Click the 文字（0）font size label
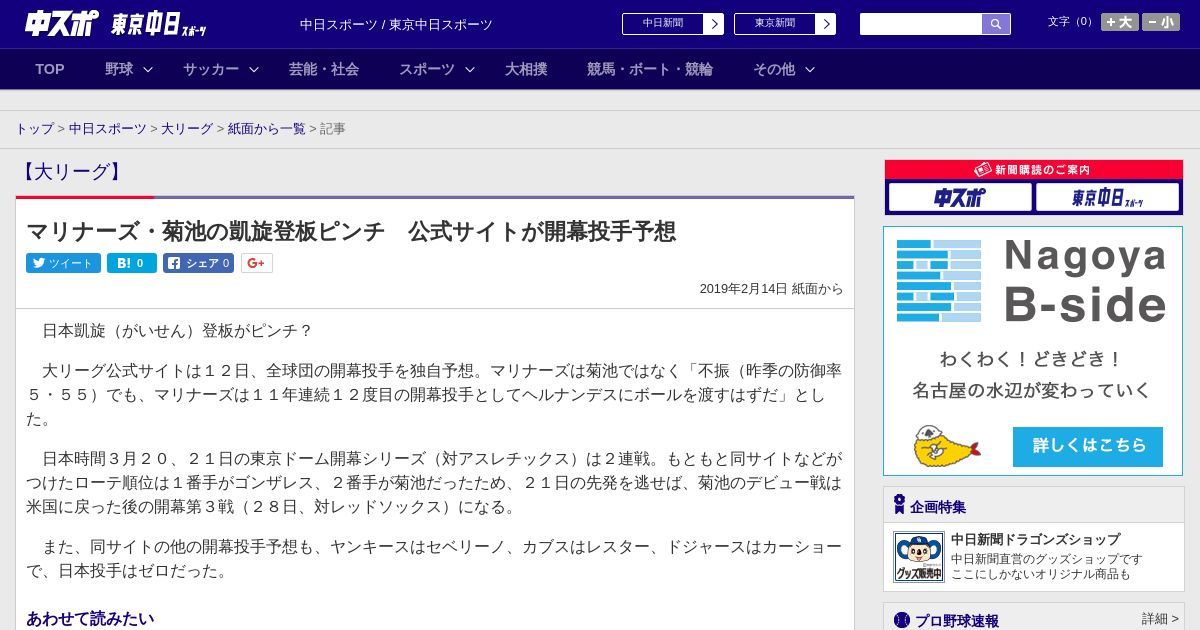Image resolution: width=1200 pixels, height=630 pixels. [x=1072, y=22]
